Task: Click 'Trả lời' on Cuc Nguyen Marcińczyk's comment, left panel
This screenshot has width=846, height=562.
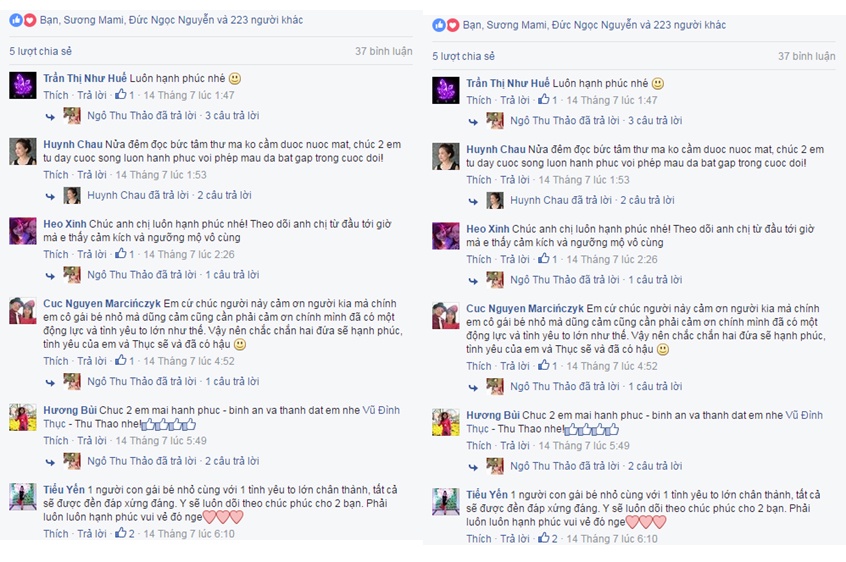Action: [92, 361]
